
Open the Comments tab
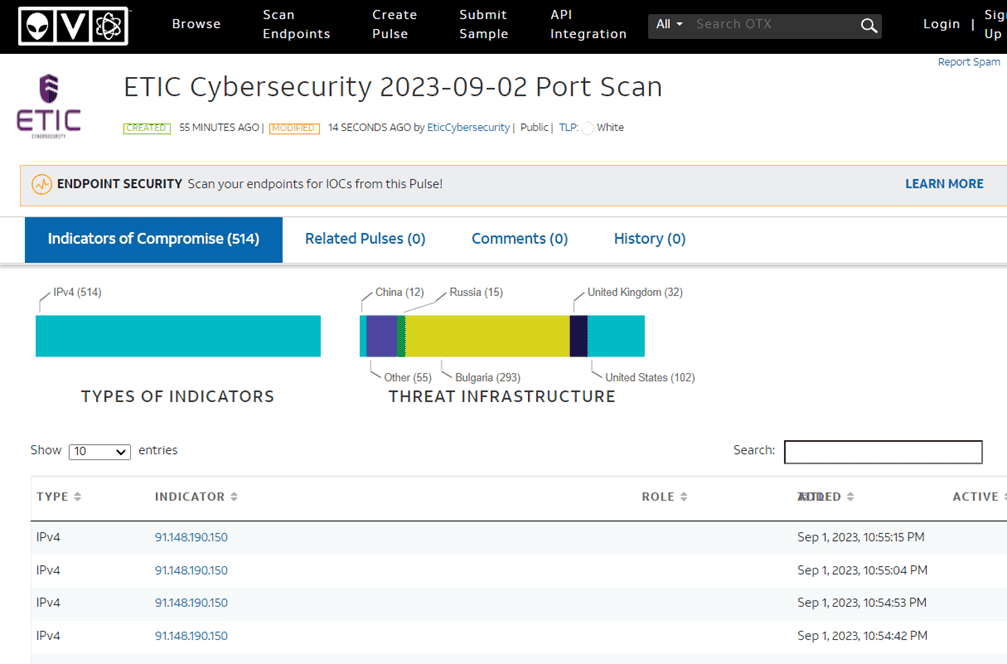click(x=519, y=239)
